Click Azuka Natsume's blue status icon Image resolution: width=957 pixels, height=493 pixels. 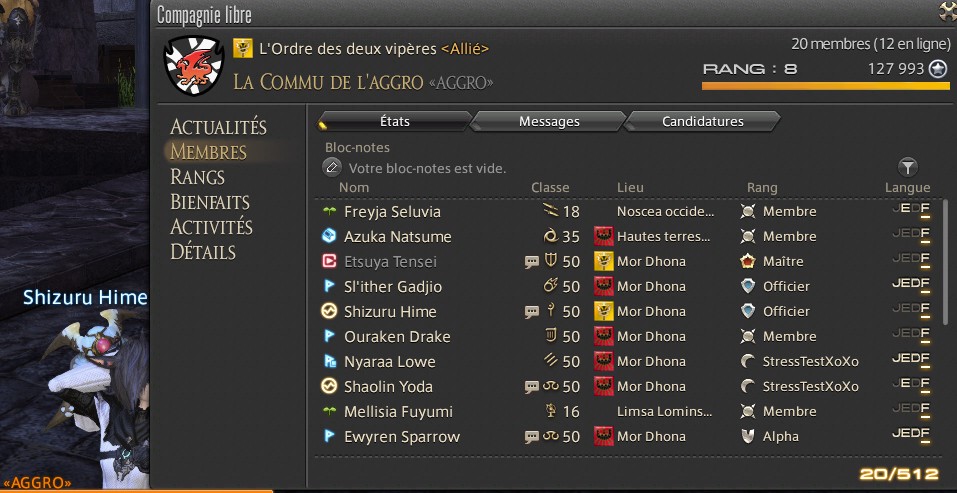(329, 236)
